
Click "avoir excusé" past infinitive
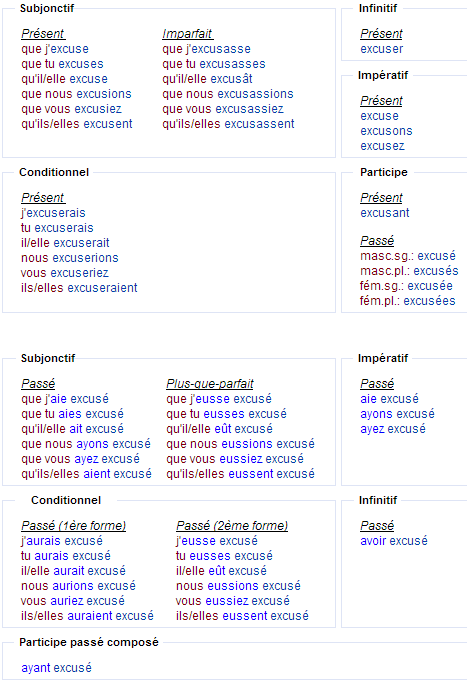394,541
